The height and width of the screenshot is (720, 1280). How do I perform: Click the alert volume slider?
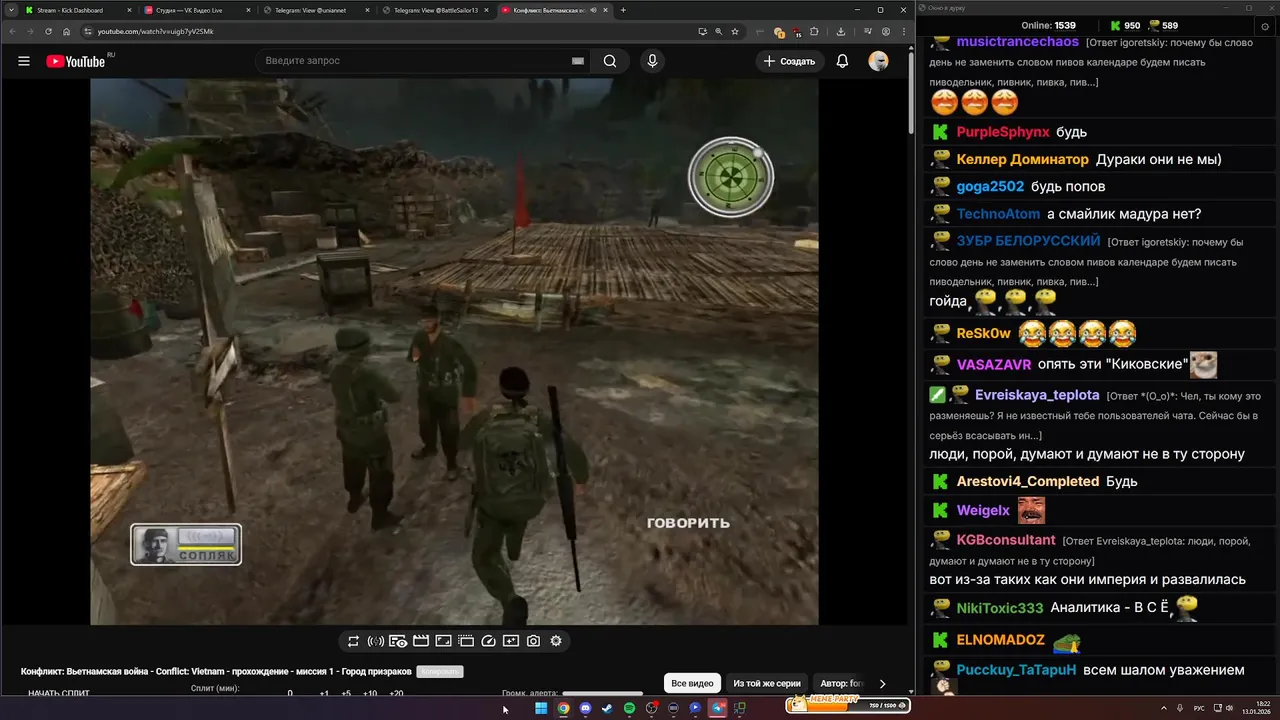603,693
